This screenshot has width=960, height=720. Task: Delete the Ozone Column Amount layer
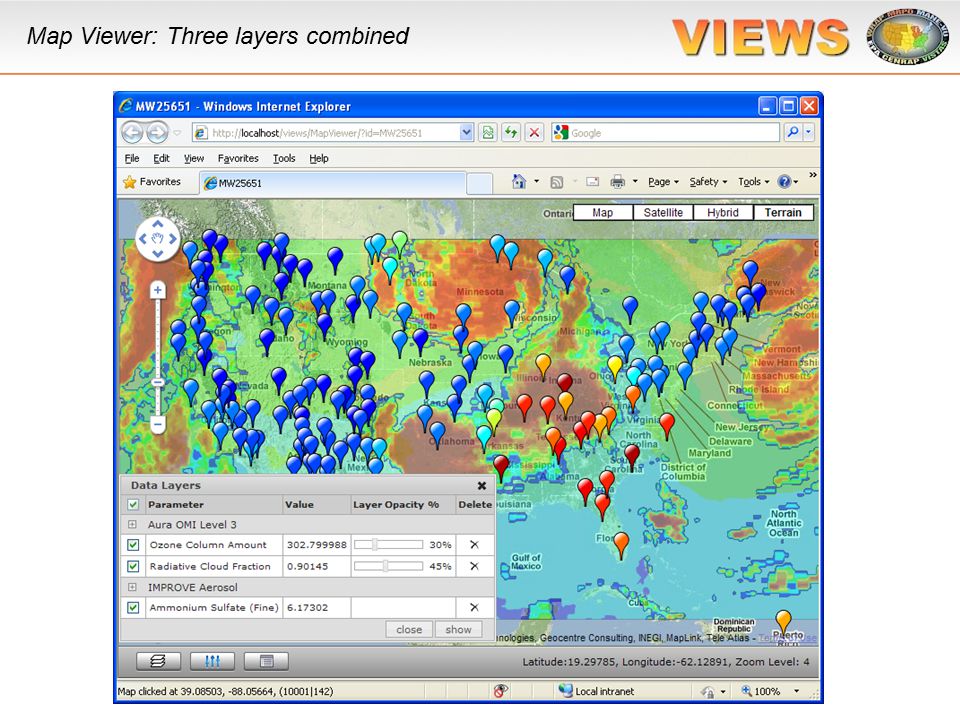(474, 544)
